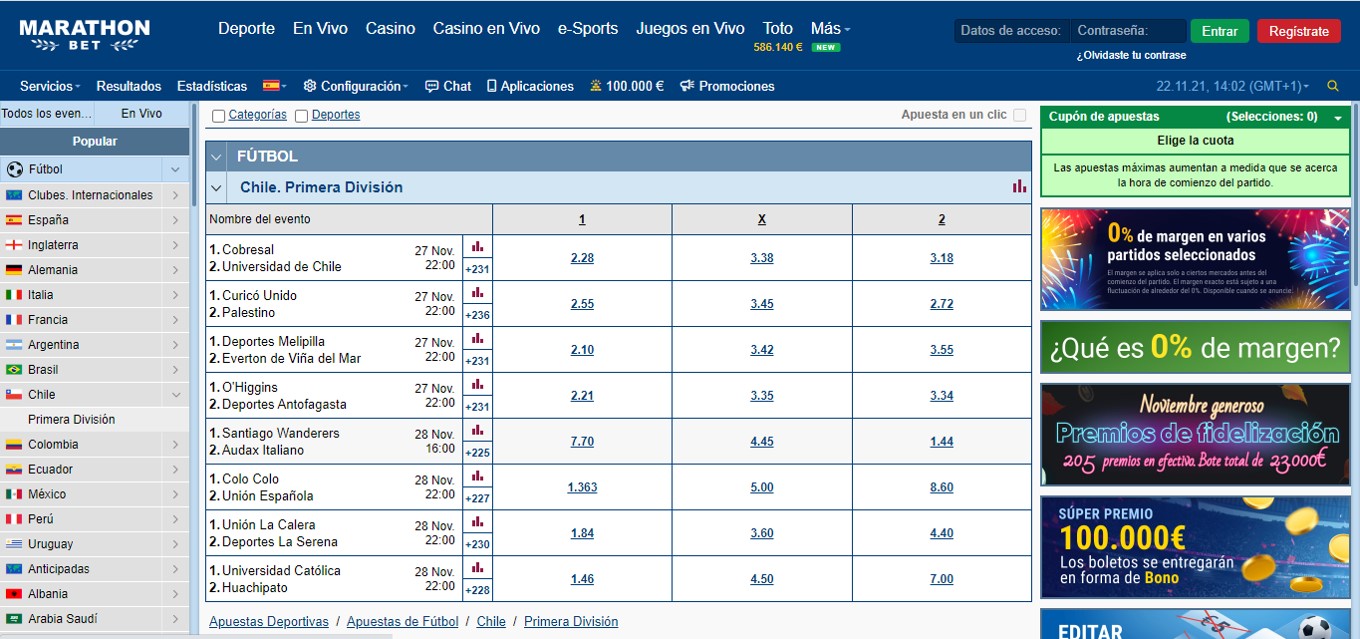The height and width of the screenshot is (639, 1360).
Task: Open the Premios de fidelización banner
Action: (1195, 435)
